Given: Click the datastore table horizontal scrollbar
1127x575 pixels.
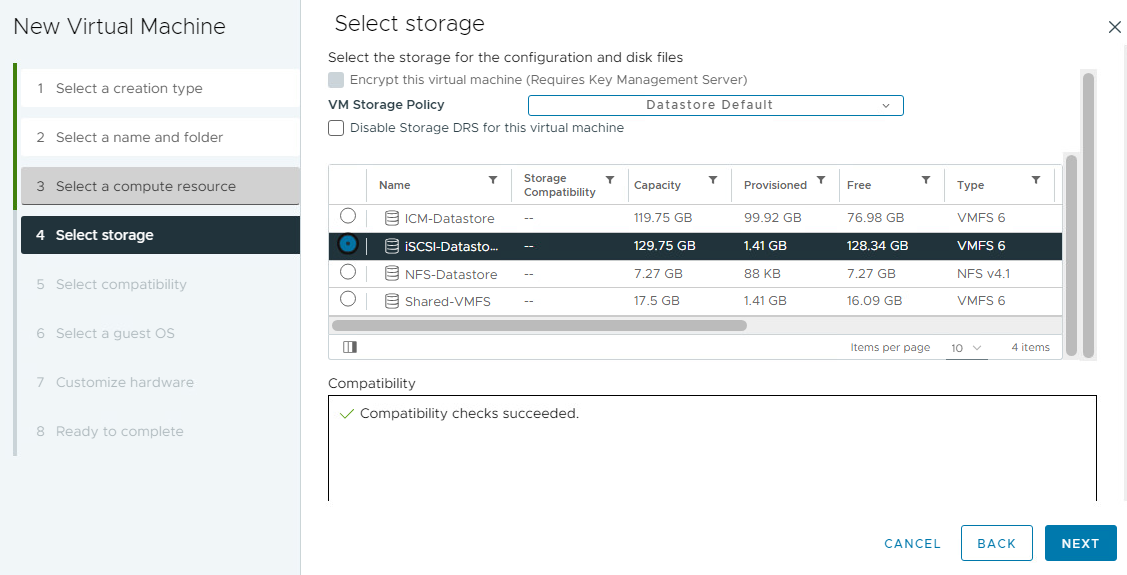Looking at the screenshot, I should tap(539, 325).
